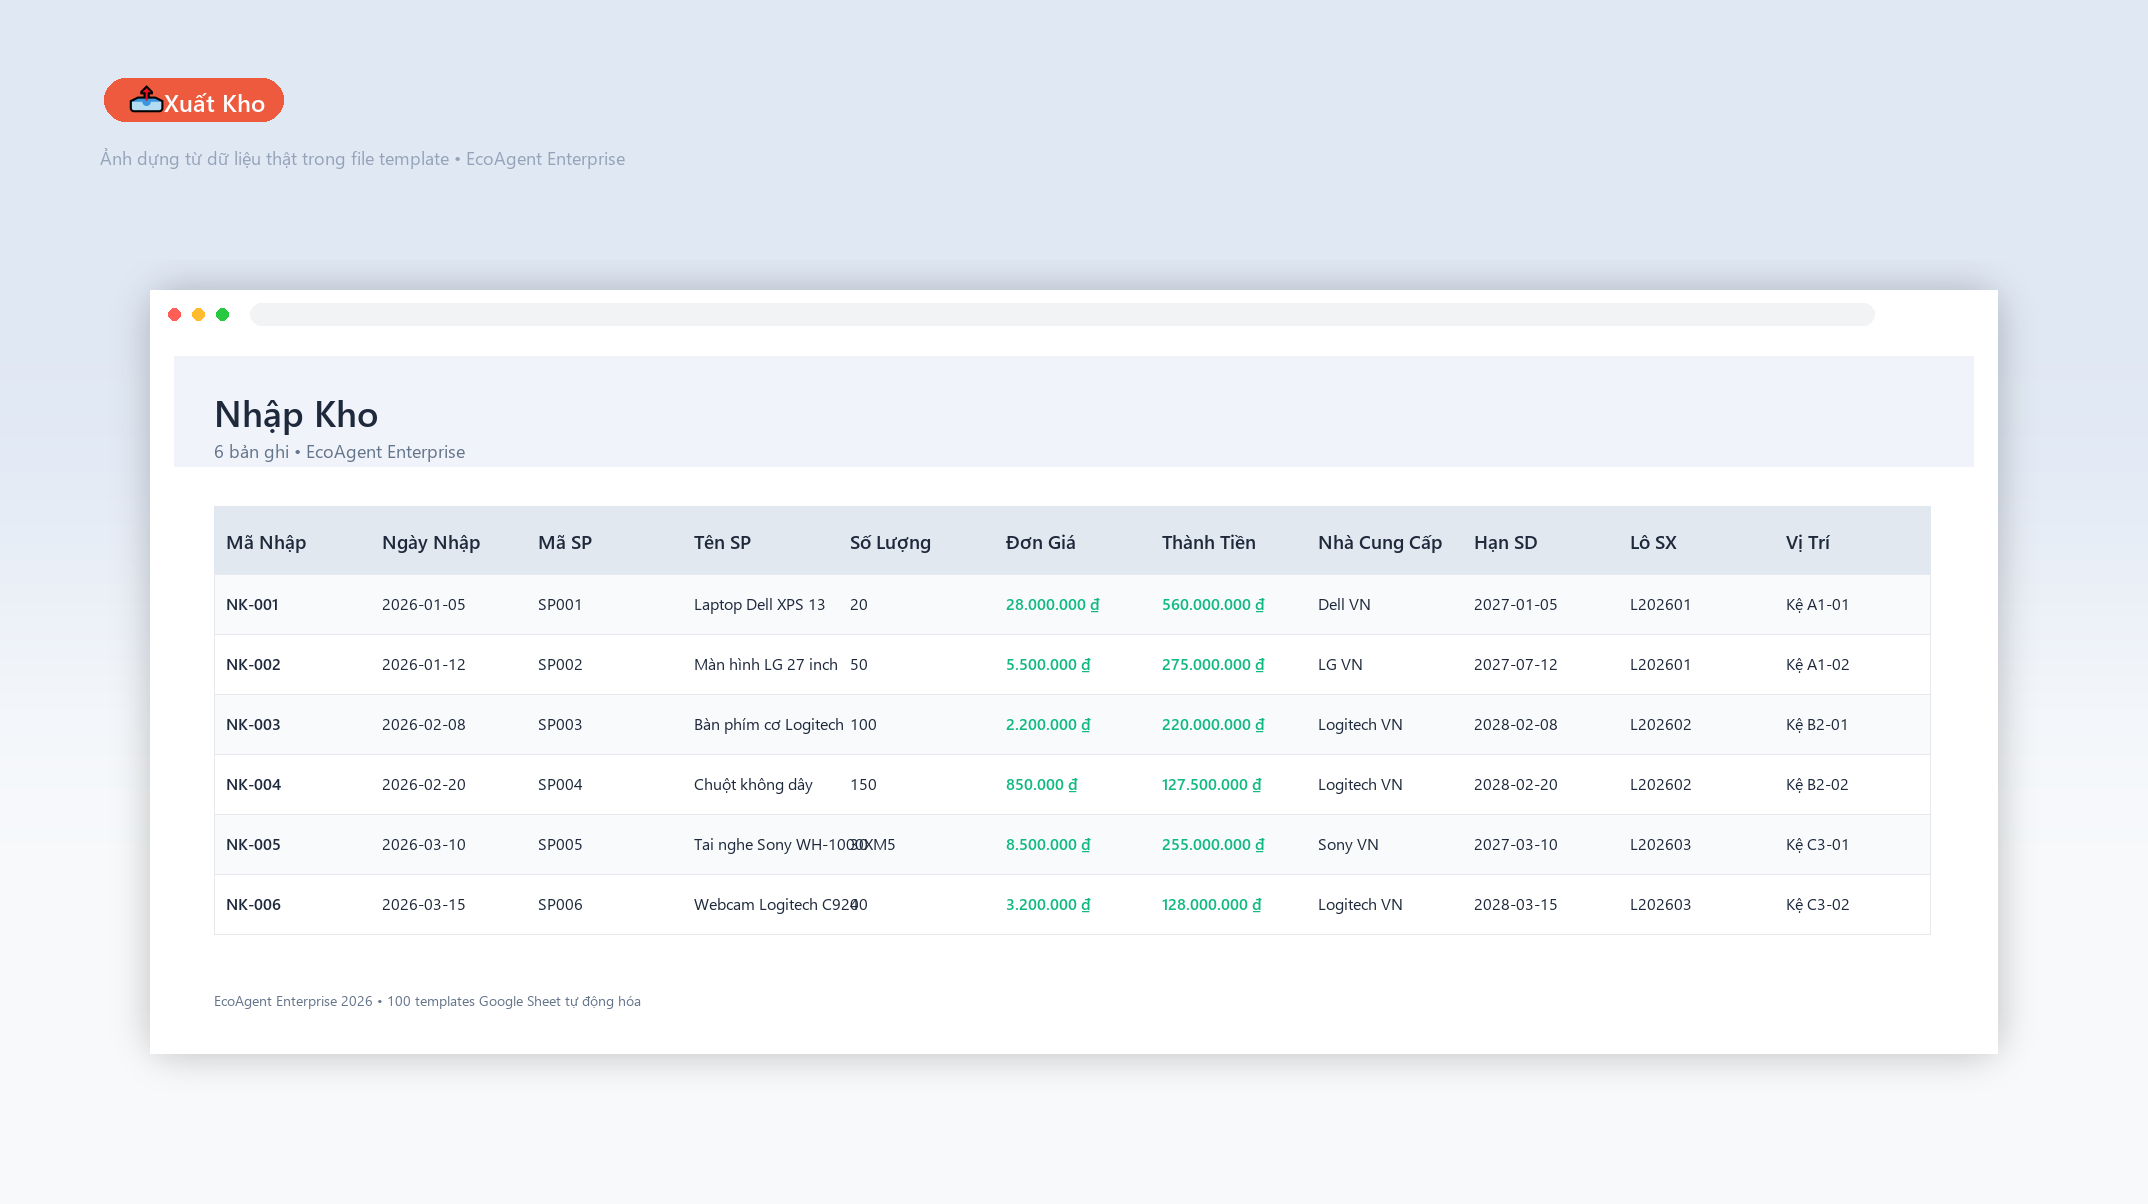Viewport: 2148px width, 1204px height.
Task: Click the green maximize window dot
Action: click(223, 315)
